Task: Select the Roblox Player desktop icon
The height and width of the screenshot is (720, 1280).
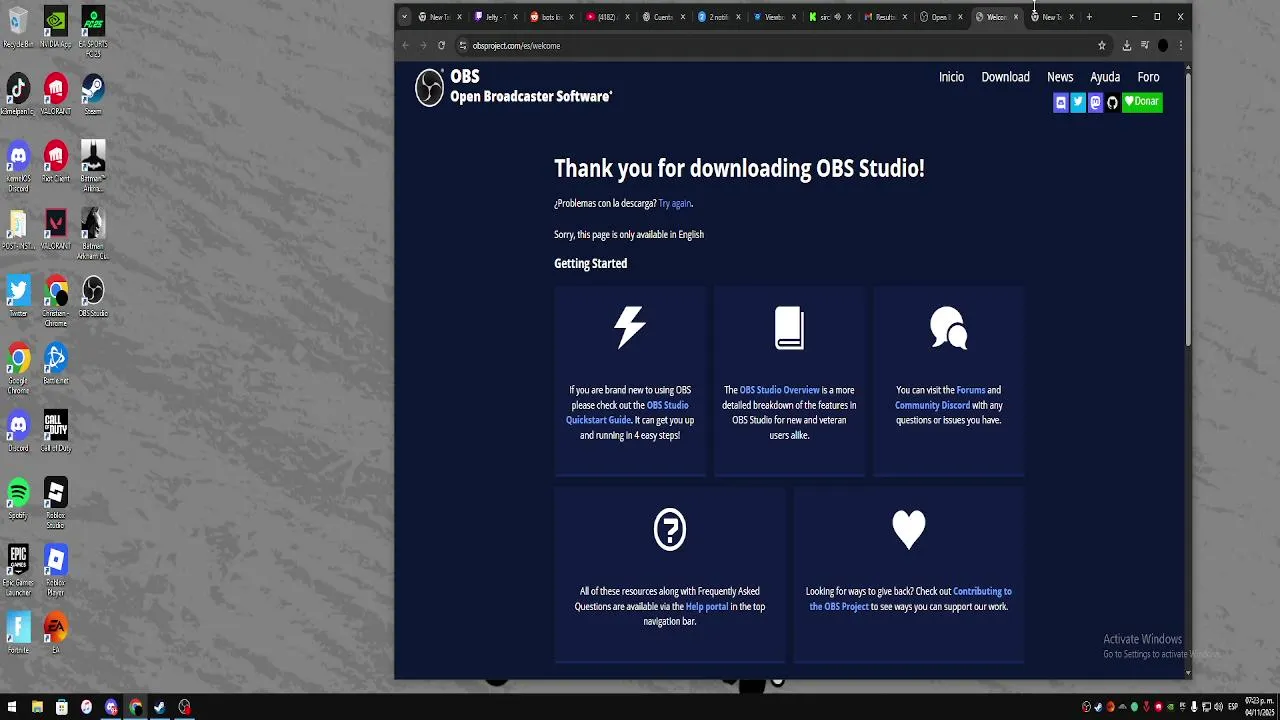Action: 55,570
